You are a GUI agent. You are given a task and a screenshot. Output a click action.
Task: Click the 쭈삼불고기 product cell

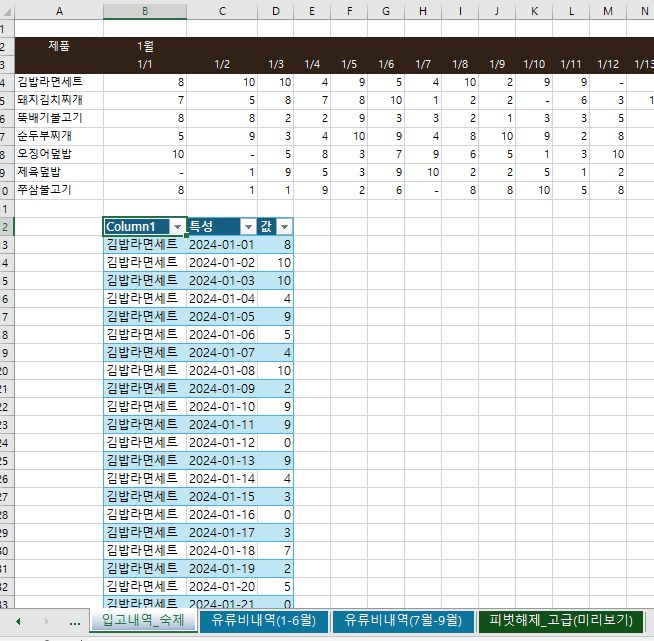[x=59, y=190]
